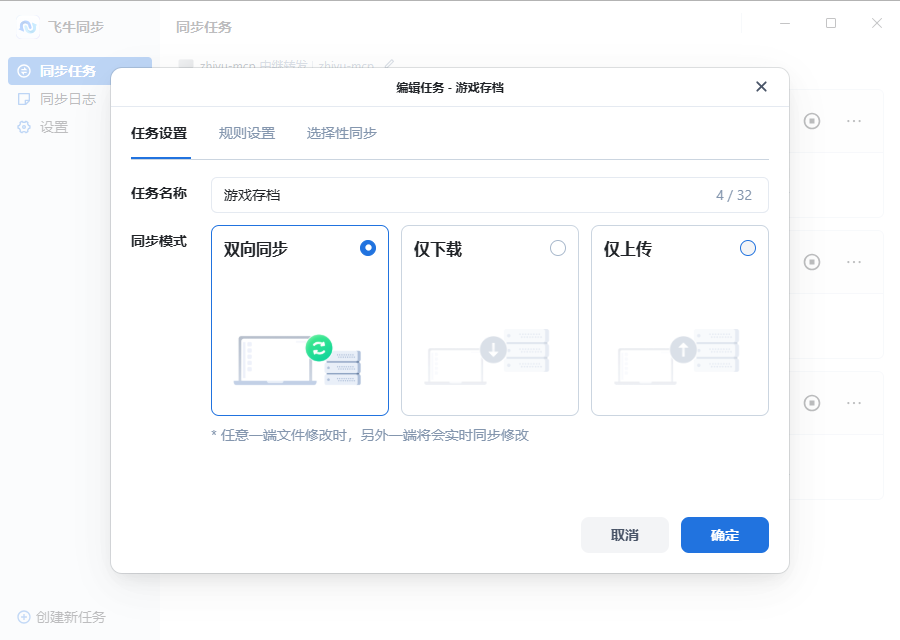Open the third task's ... menu
900x640 pixels.
pyautogui.click(x=855, y=403)
